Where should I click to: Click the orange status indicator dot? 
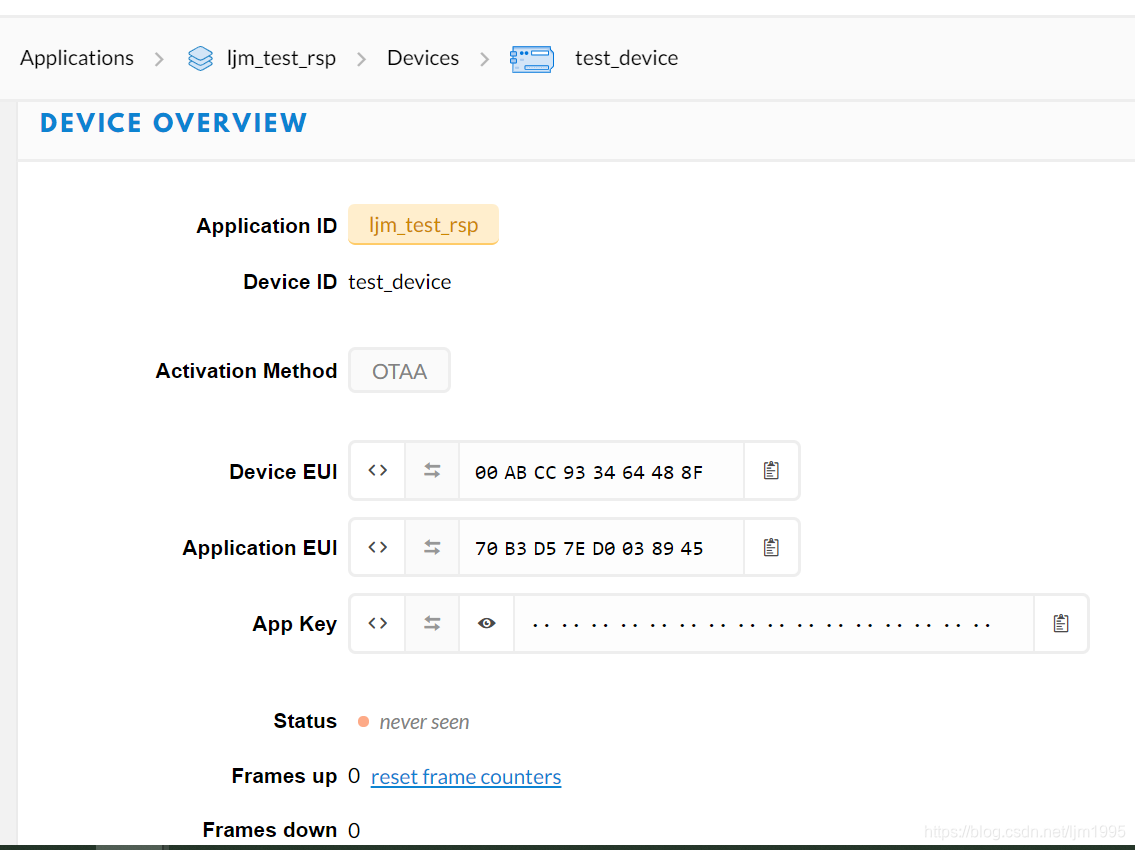363,722
